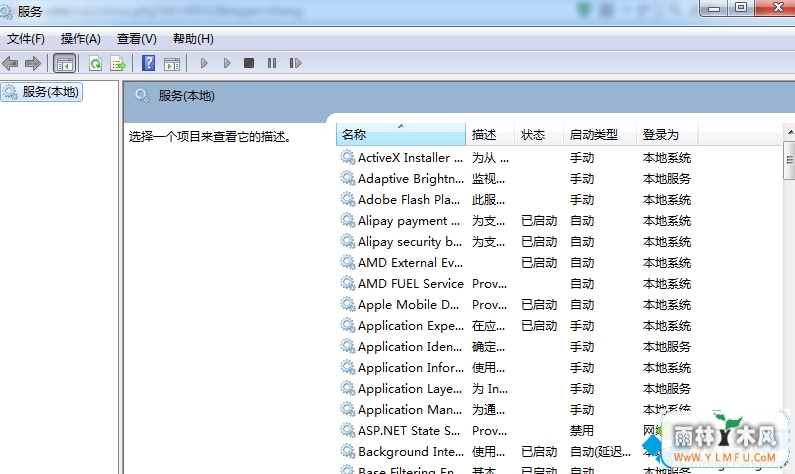Select the ASP.NET State Service row
The height and width of the screenshot is (474, 795).
pos(517,430)
